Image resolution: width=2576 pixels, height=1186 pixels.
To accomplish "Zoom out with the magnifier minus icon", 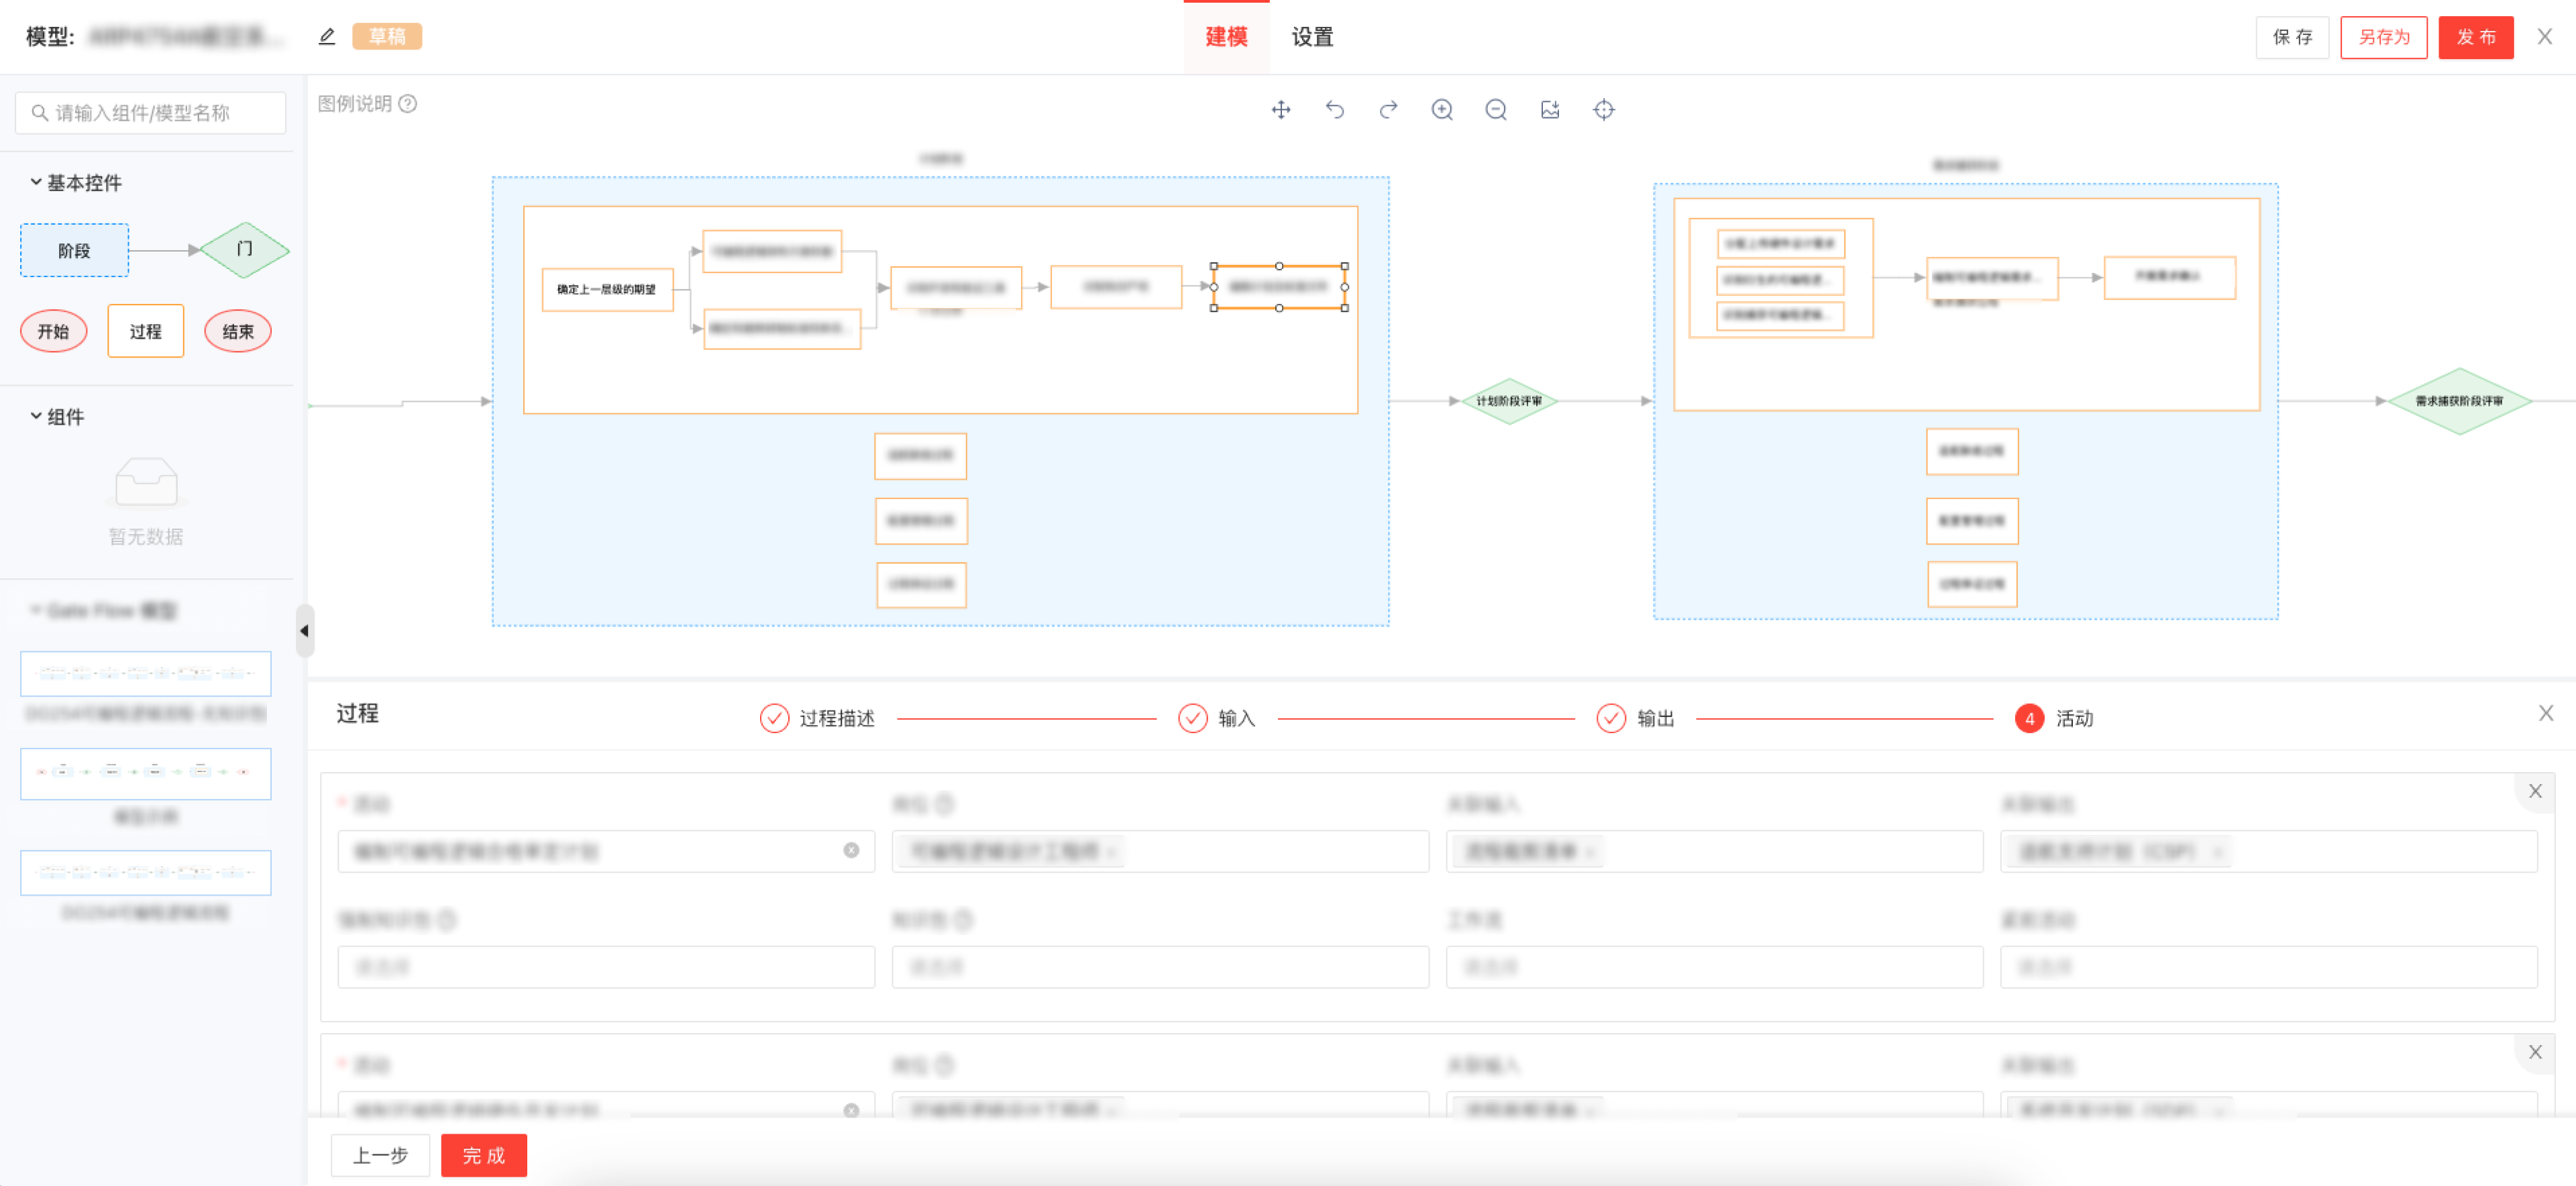I will point(1496,110).
